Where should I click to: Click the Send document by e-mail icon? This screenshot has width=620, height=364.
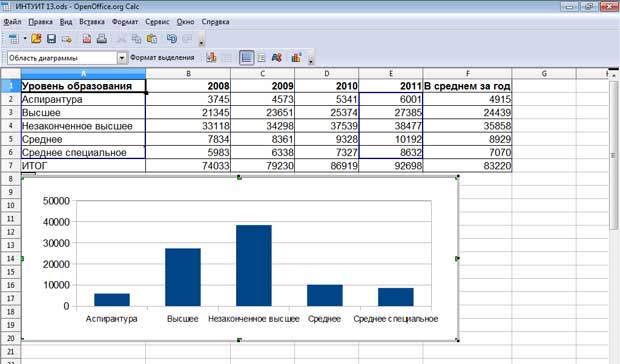(66, 39)
